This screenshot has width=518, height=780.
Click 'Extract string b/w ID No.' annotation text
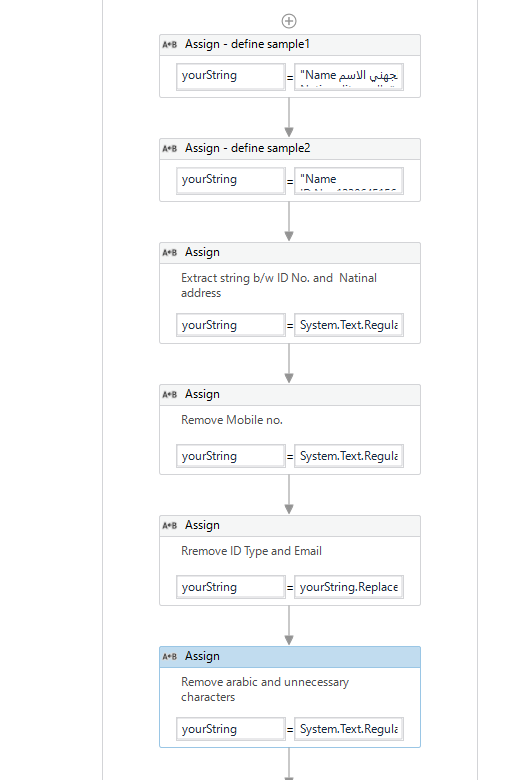pyautogui.click(x=279, y=285)
